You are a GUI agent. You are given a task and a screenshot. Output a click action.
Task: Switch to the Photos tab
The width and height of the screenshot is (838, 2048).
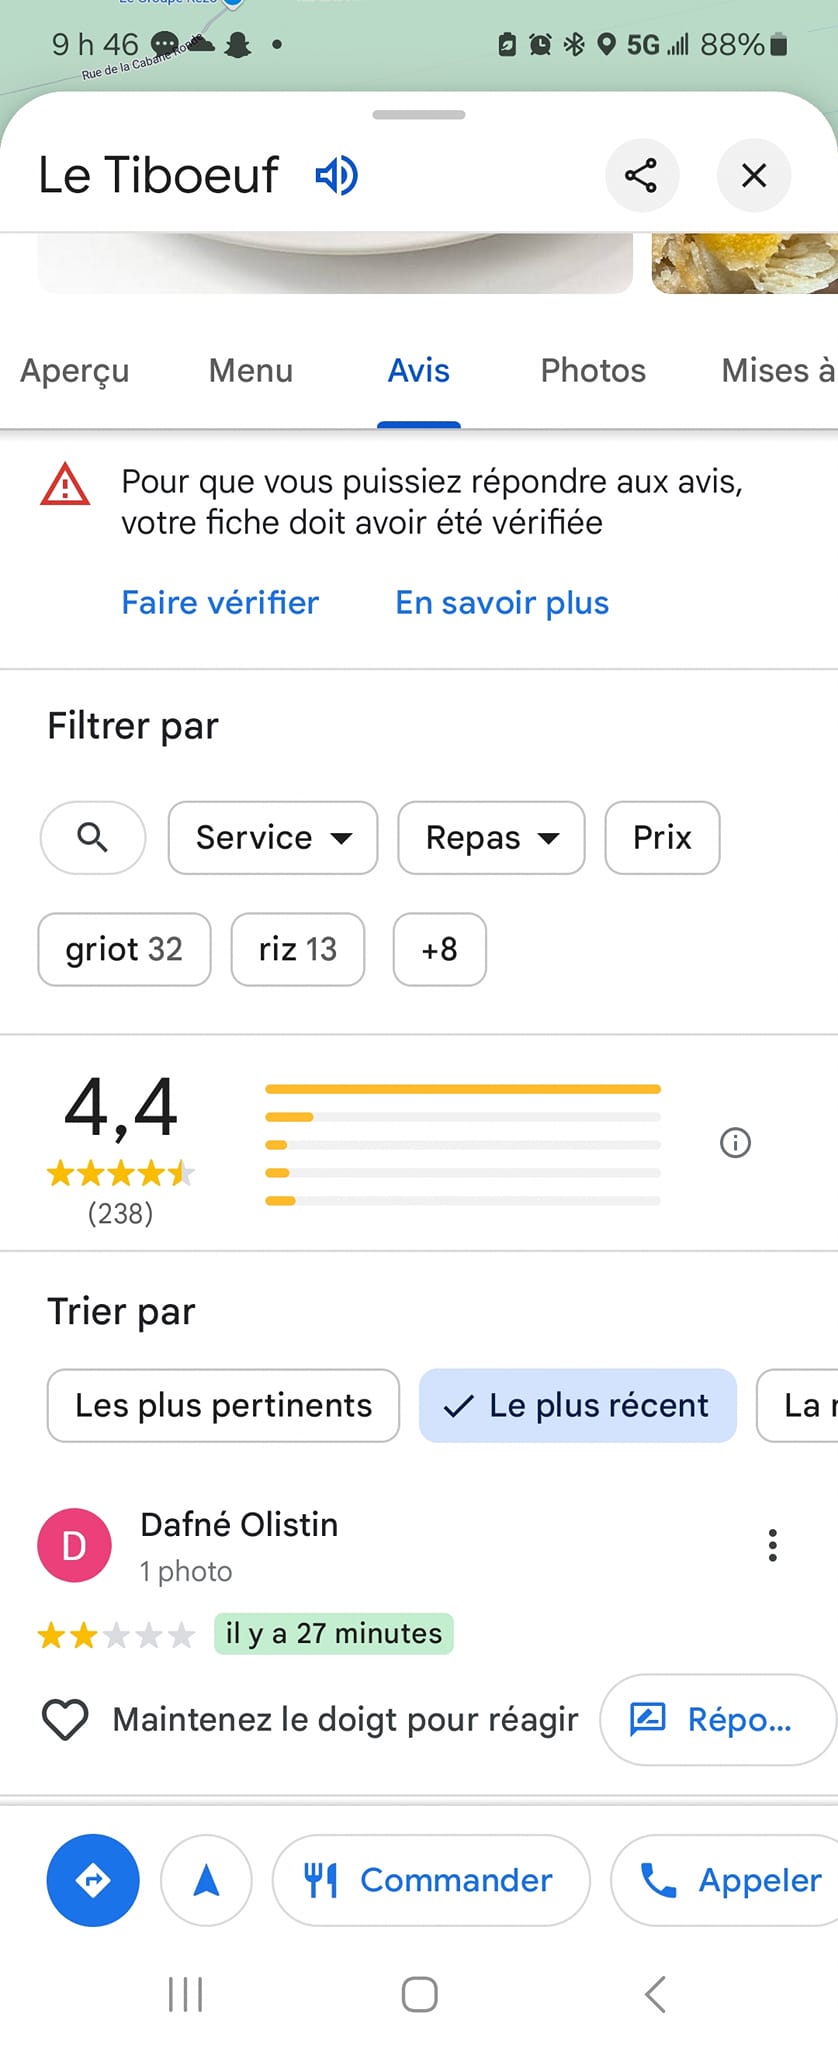click(593, 371)
